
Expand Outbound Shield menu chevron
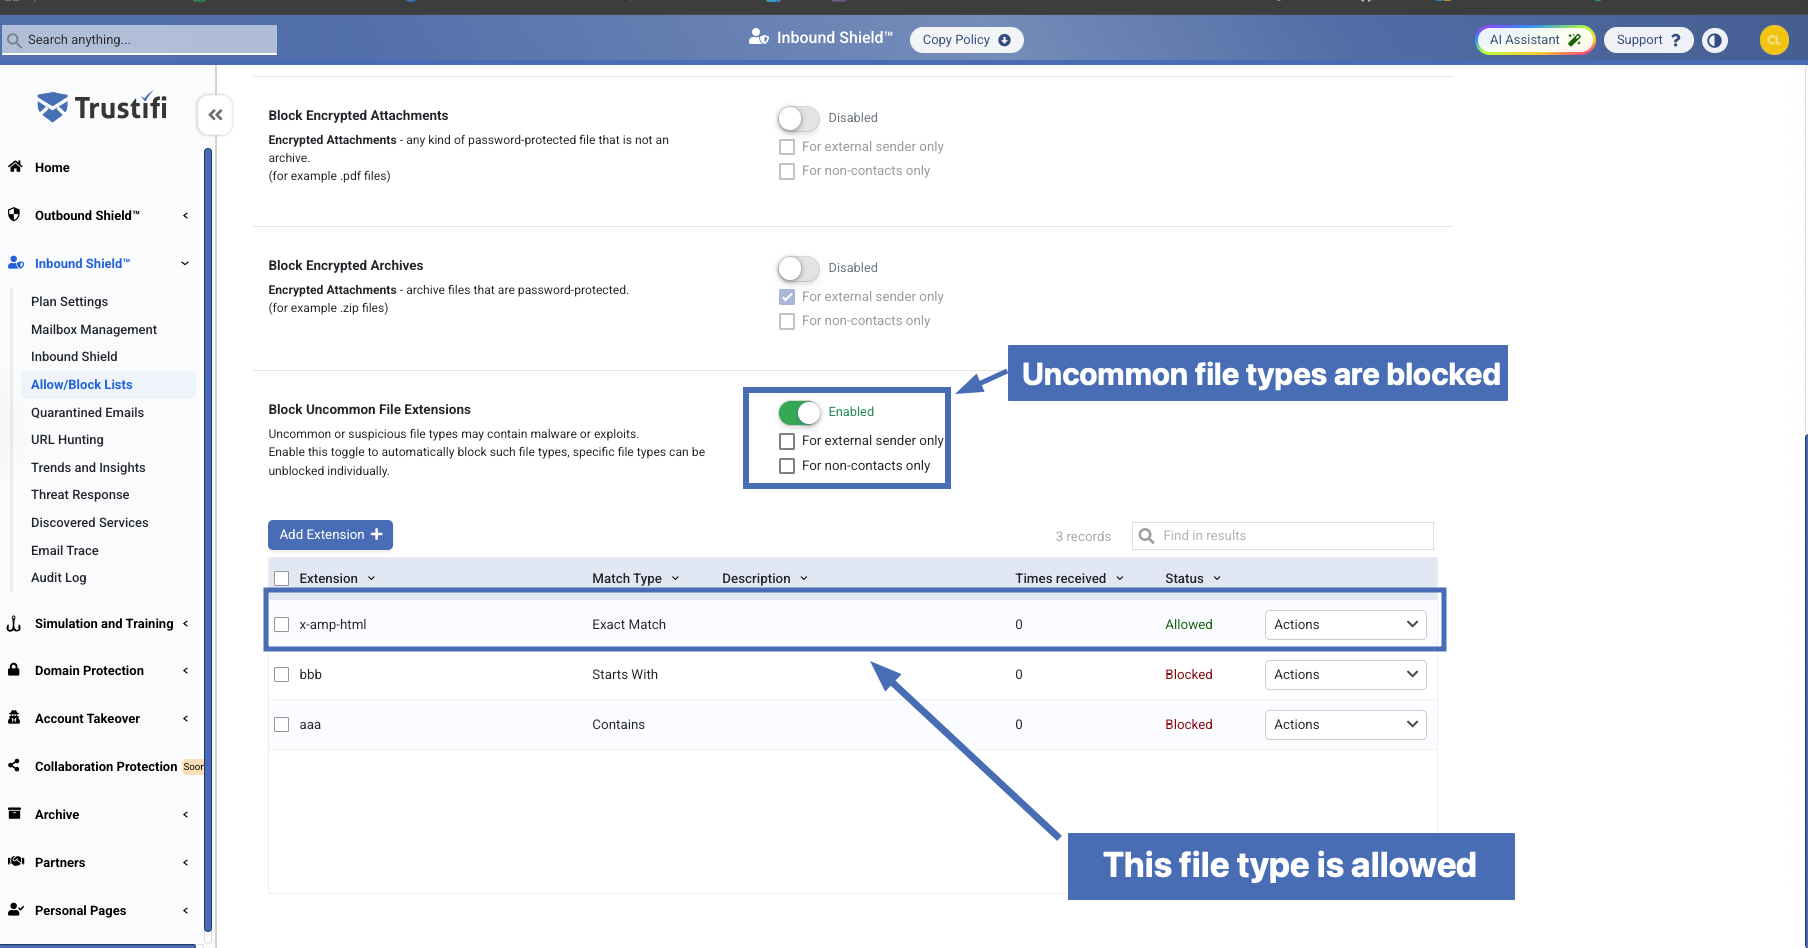(185, 215)
